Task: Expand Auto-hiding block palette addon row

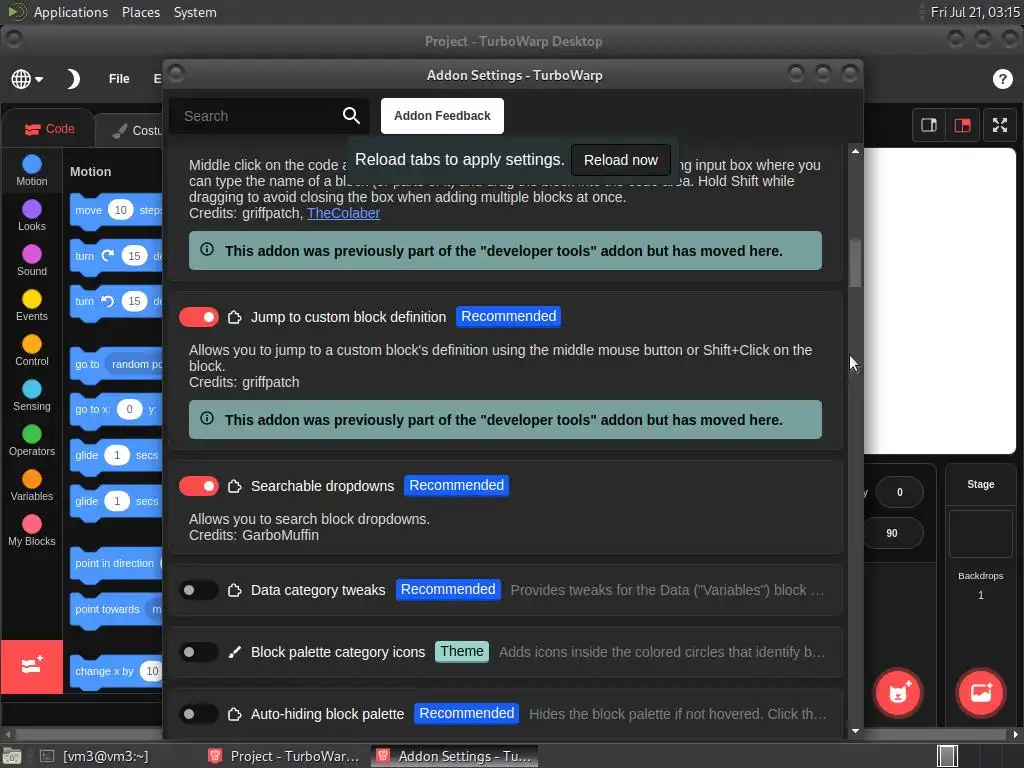Action: tap(506, 714)
